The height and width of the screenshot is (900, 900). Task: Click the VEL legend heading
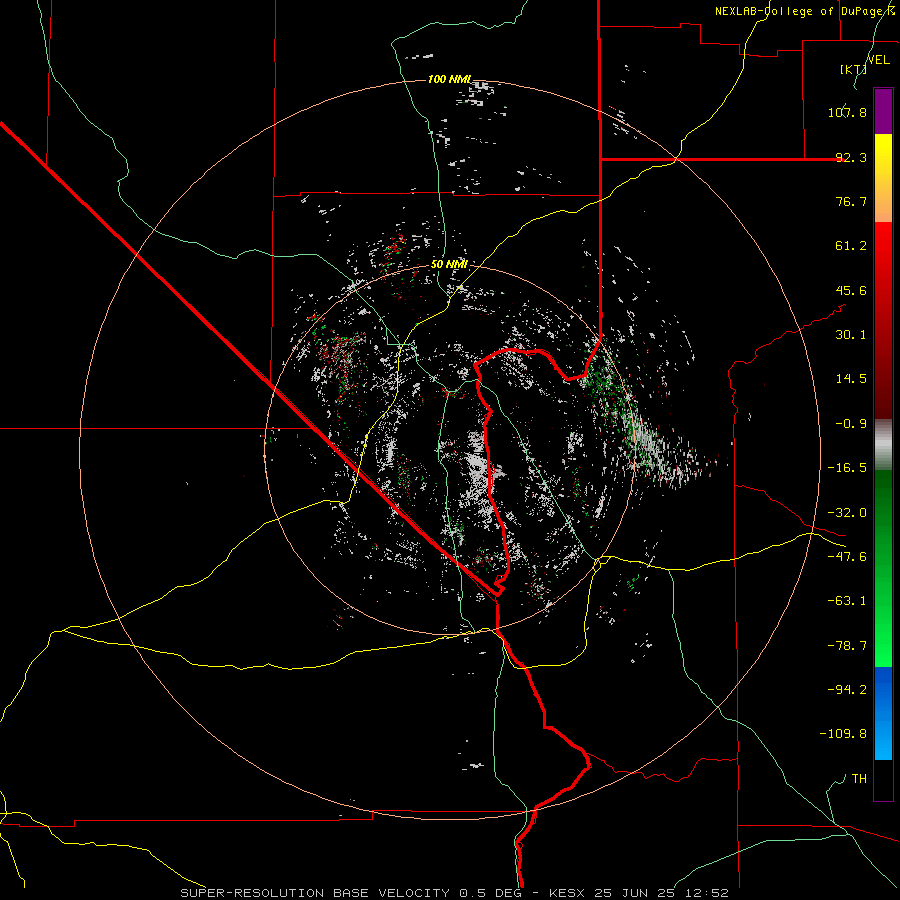878,60
